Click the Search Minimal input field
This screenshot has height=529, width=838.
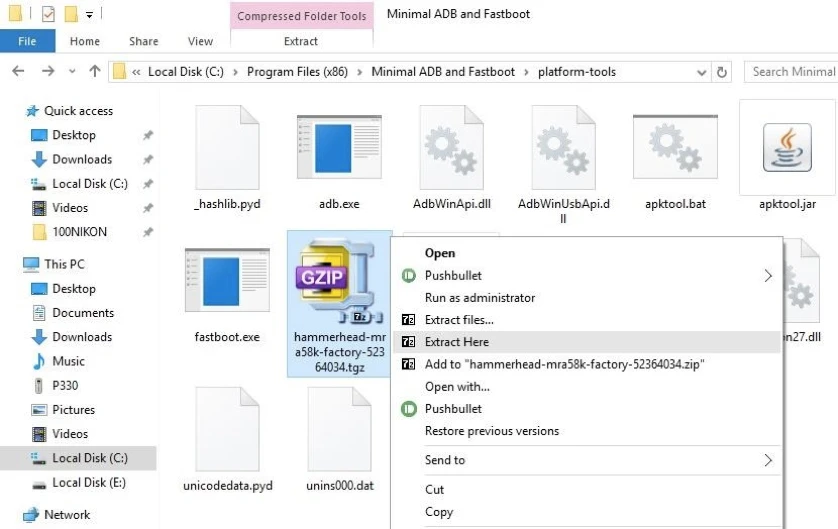point(792,72)
